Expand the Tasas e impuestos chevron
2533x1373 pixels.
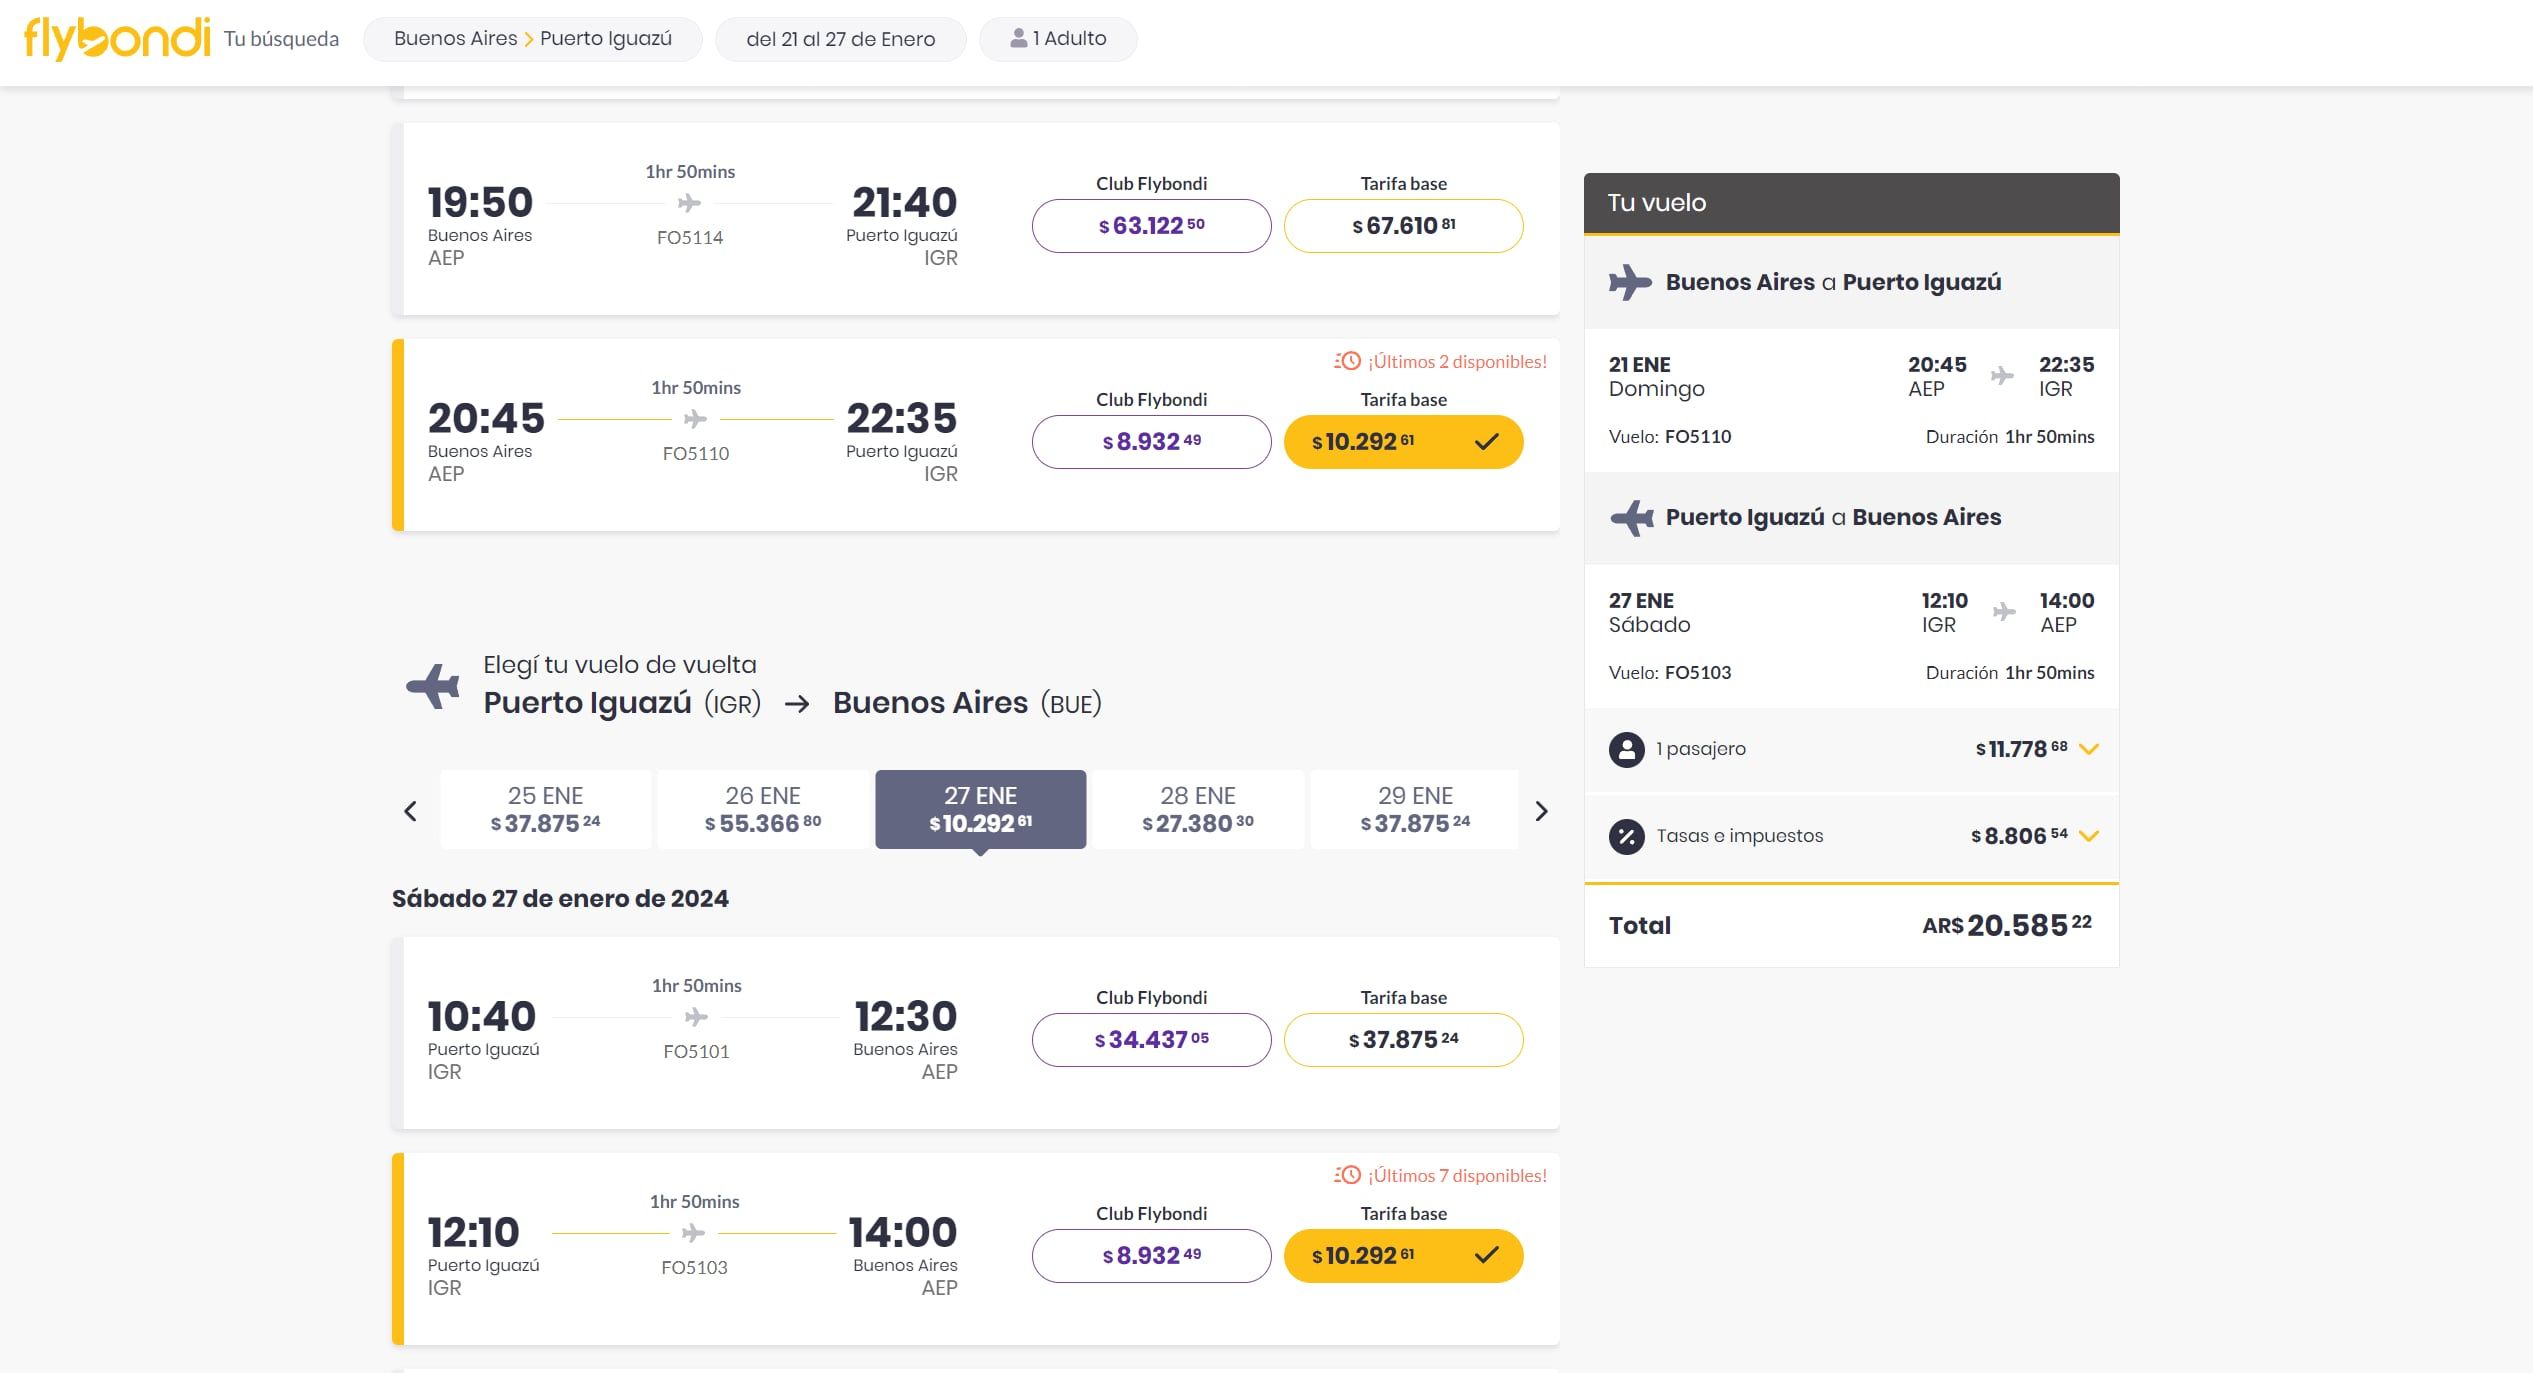click(x=2088, y=836)
